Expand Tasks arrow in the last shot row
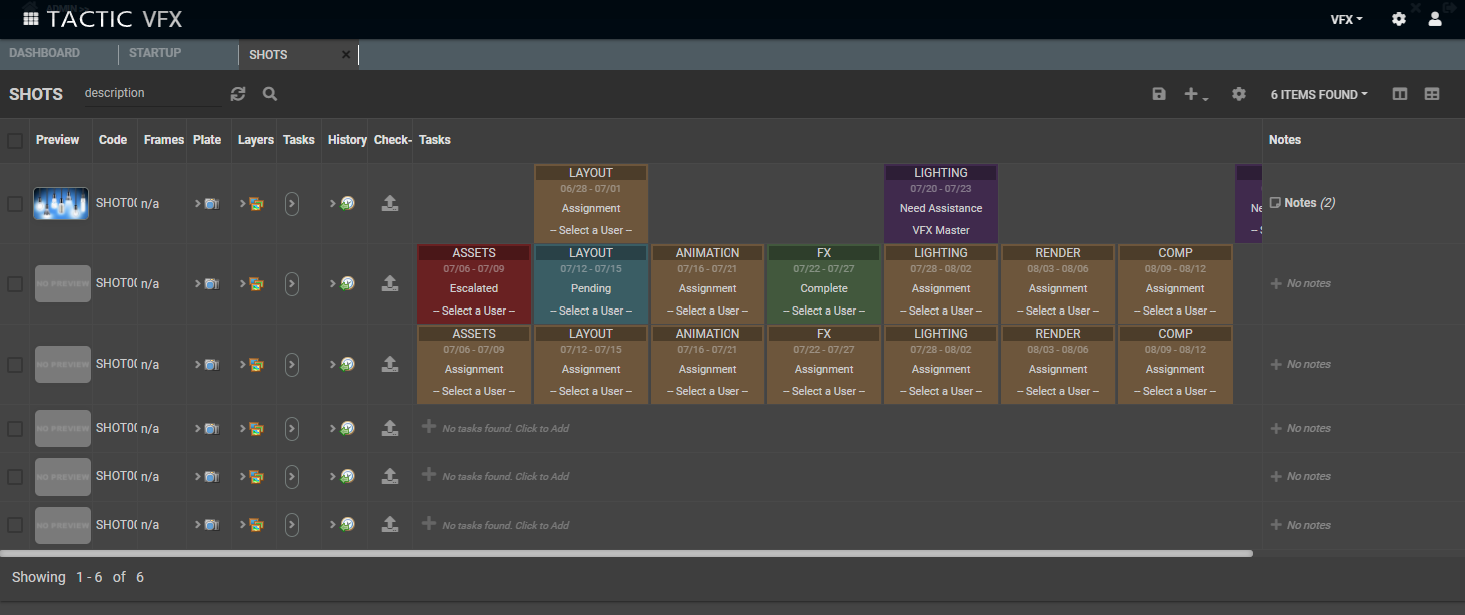Image resolution: width=1465 pixels, height=615 pixels. coord(291,525)
